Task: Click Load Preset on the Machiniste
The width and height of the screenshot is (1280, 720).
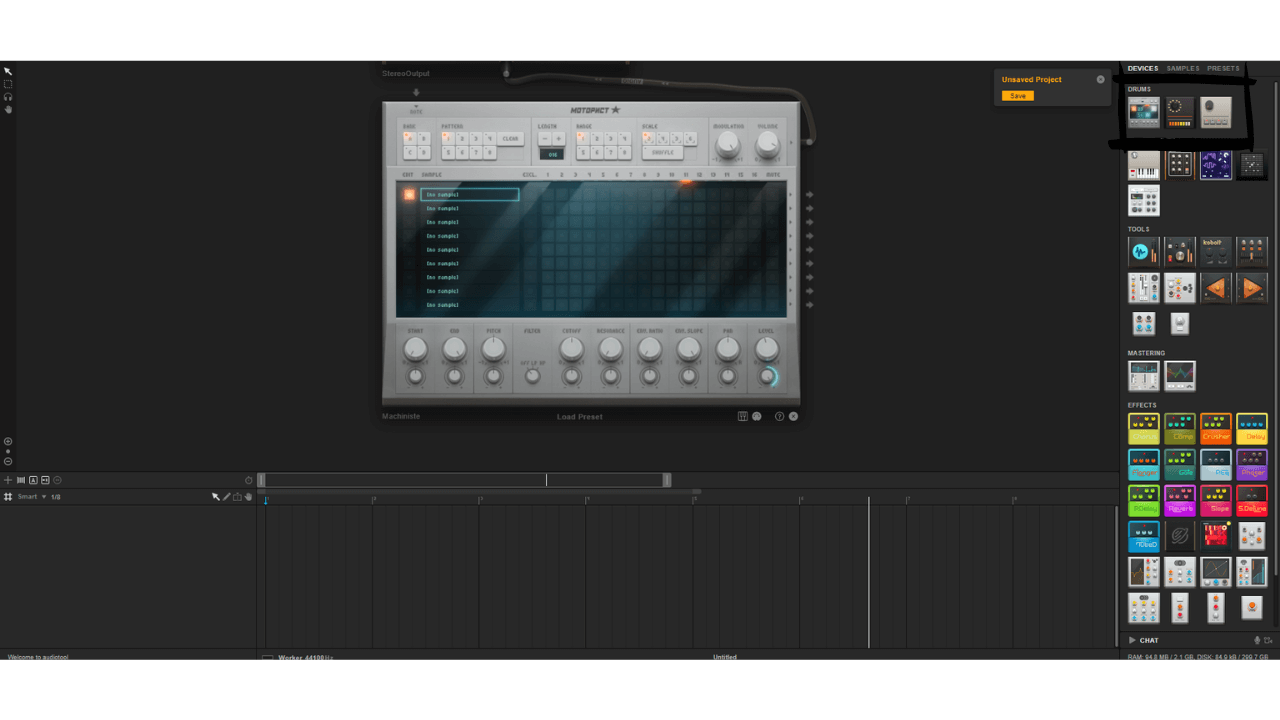Action: 578,416
